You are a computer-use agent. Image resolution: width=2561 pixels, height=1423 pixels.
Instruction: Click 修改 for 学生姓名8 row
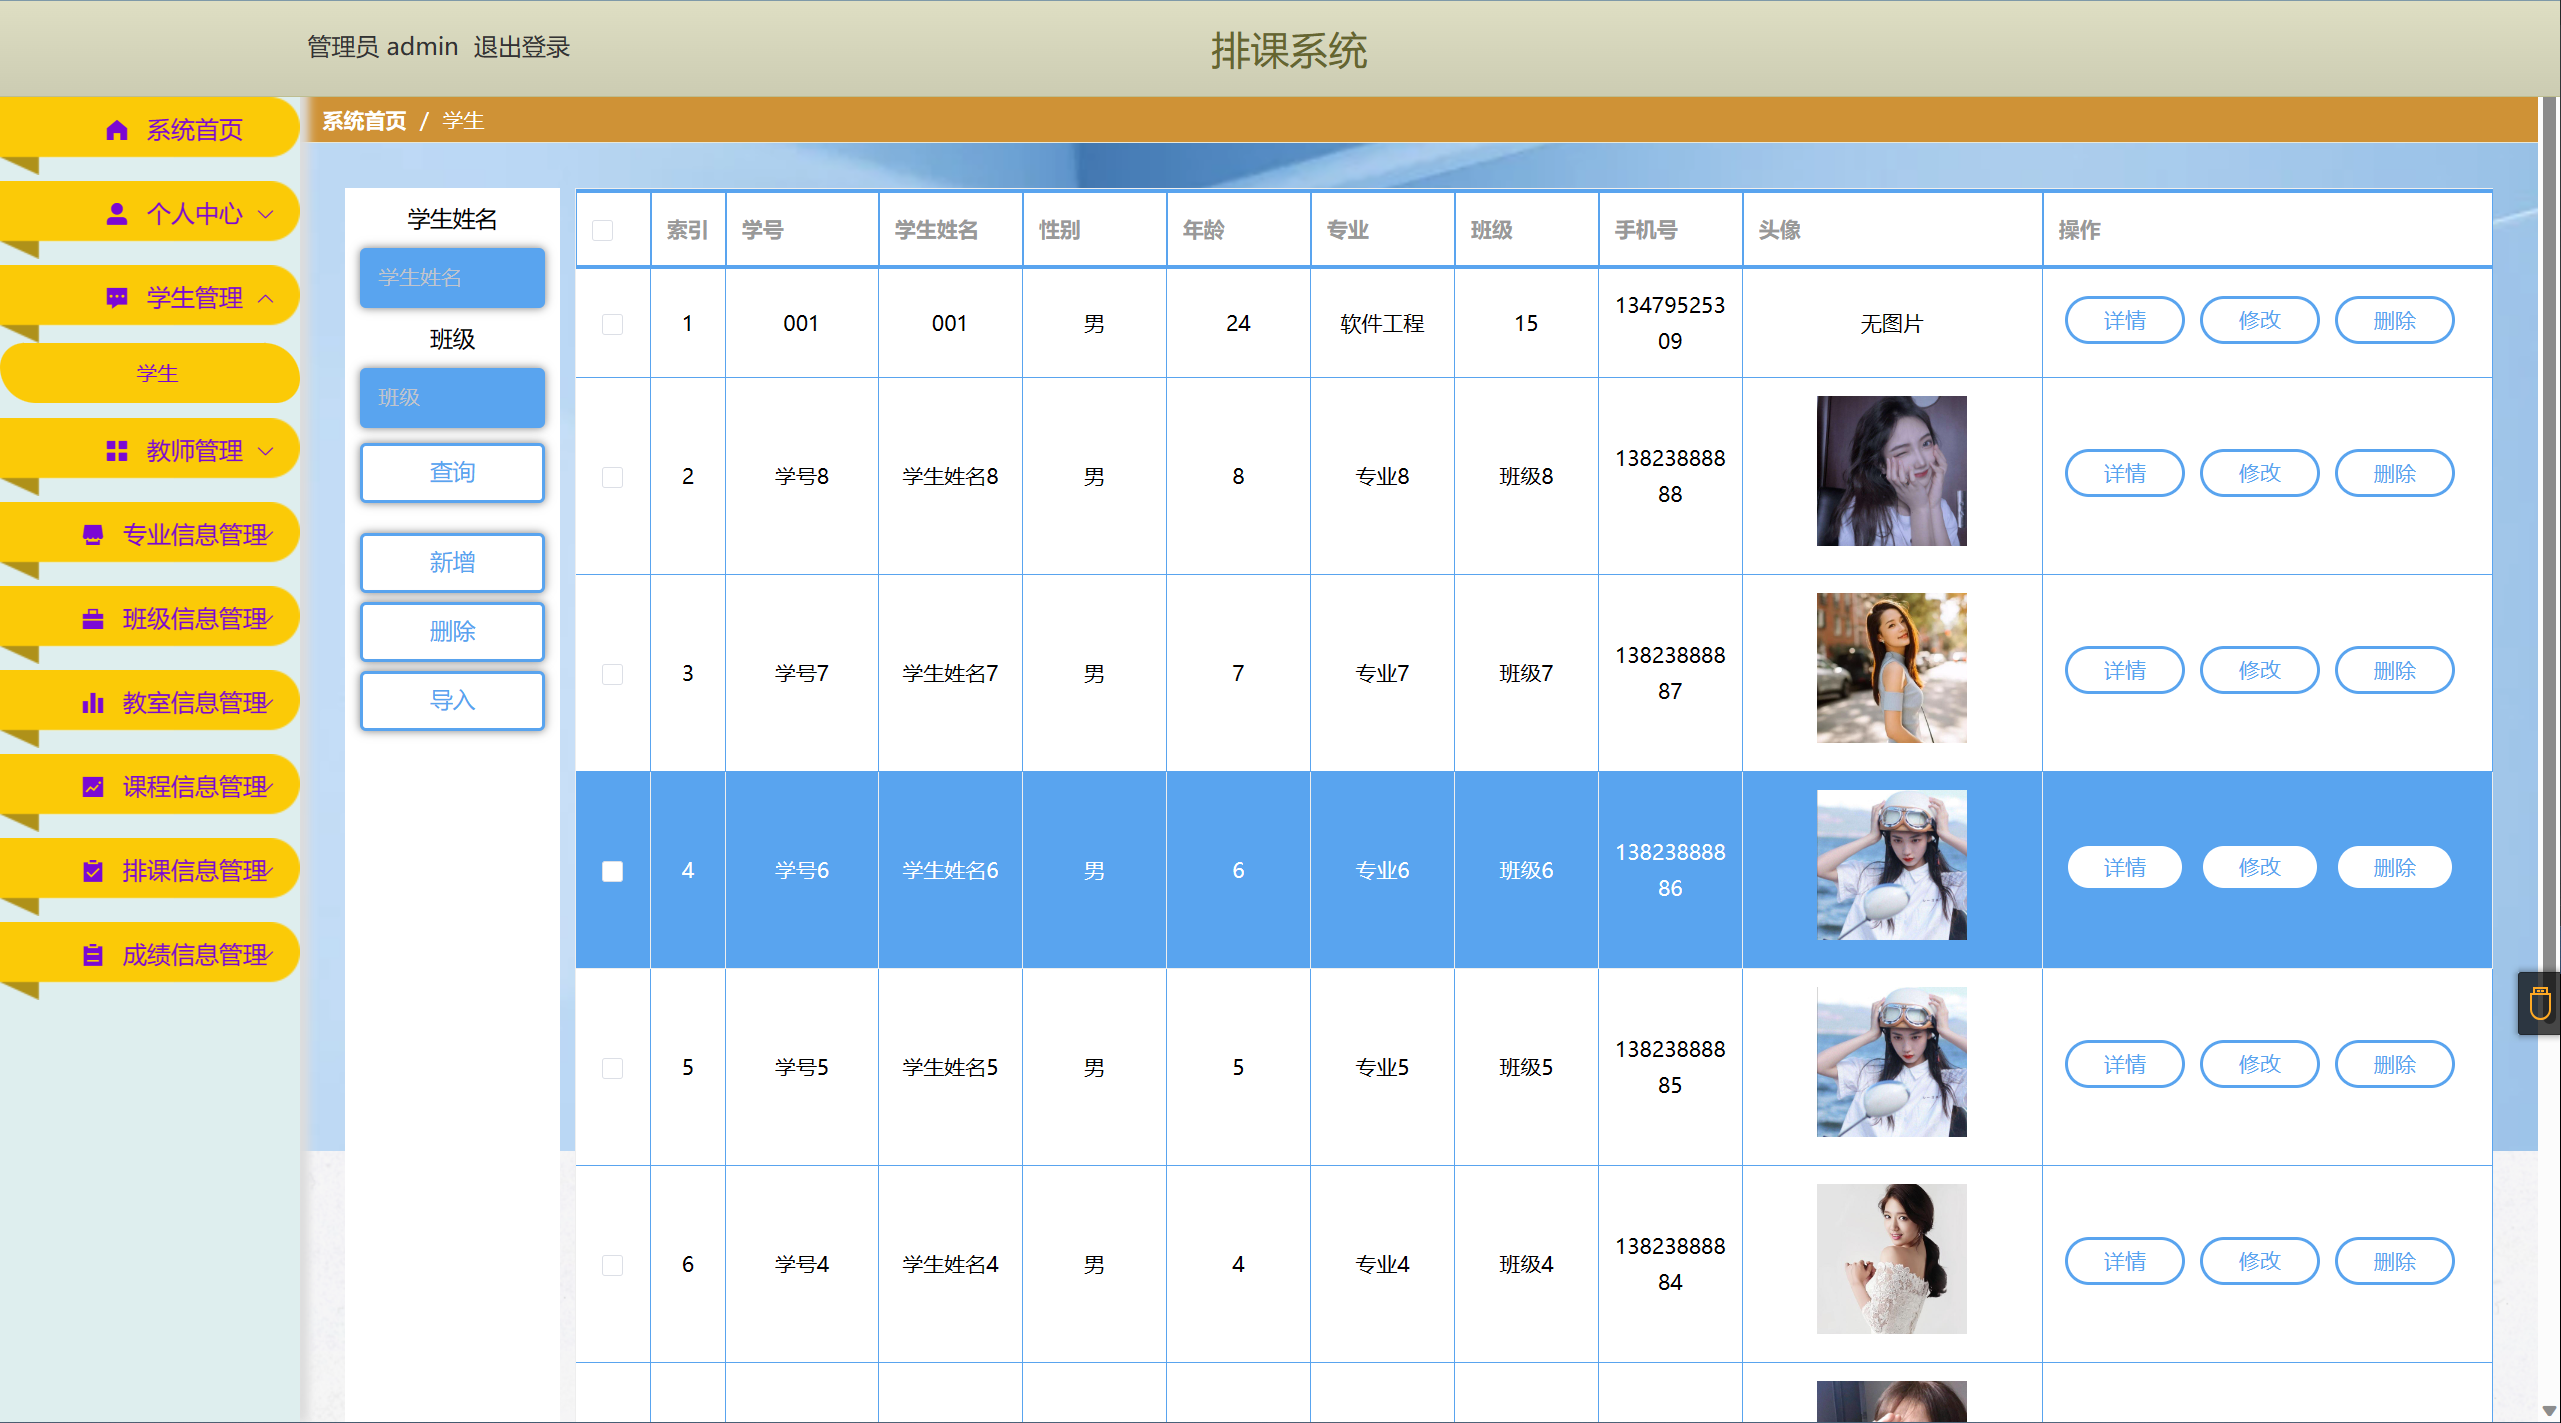pyautogui.click(x=2259, y=474)
